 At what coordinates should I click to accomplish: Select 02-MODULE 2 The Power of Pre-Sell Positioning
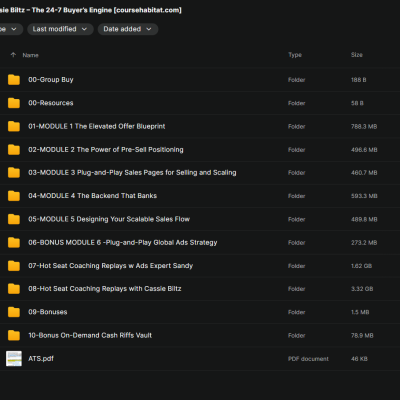106,150
